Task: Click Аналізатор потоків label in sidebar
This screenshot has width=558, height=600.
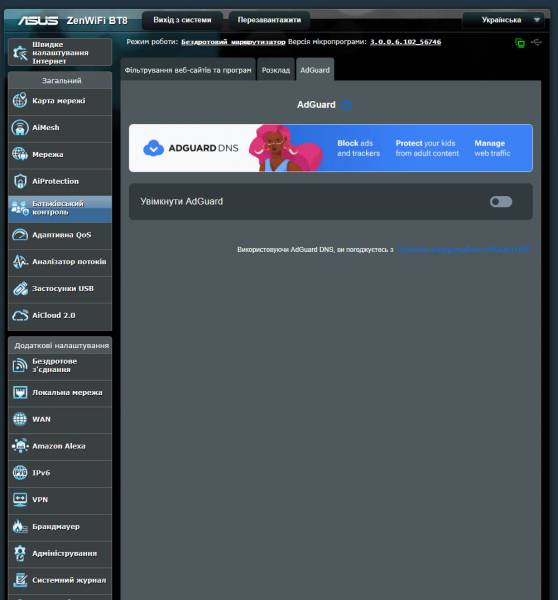Action: click(69, 262)
